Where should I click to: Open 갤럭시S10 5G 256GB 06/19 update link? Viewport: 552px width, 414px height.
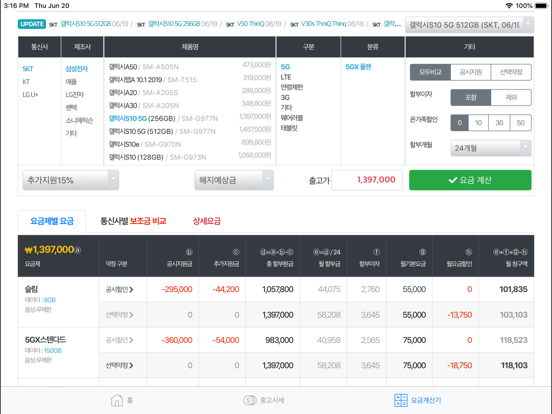(182, 24)
